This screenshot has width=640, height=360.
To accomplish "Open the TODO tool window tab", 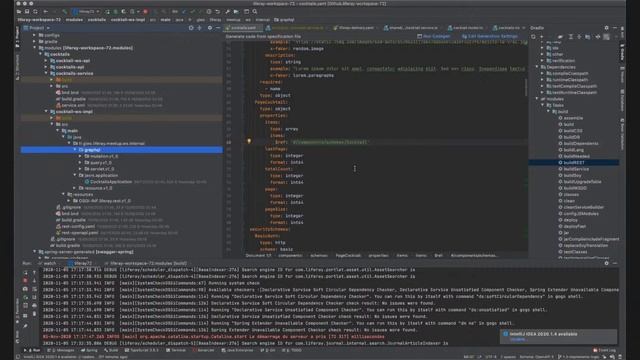I will click(291, 350).
